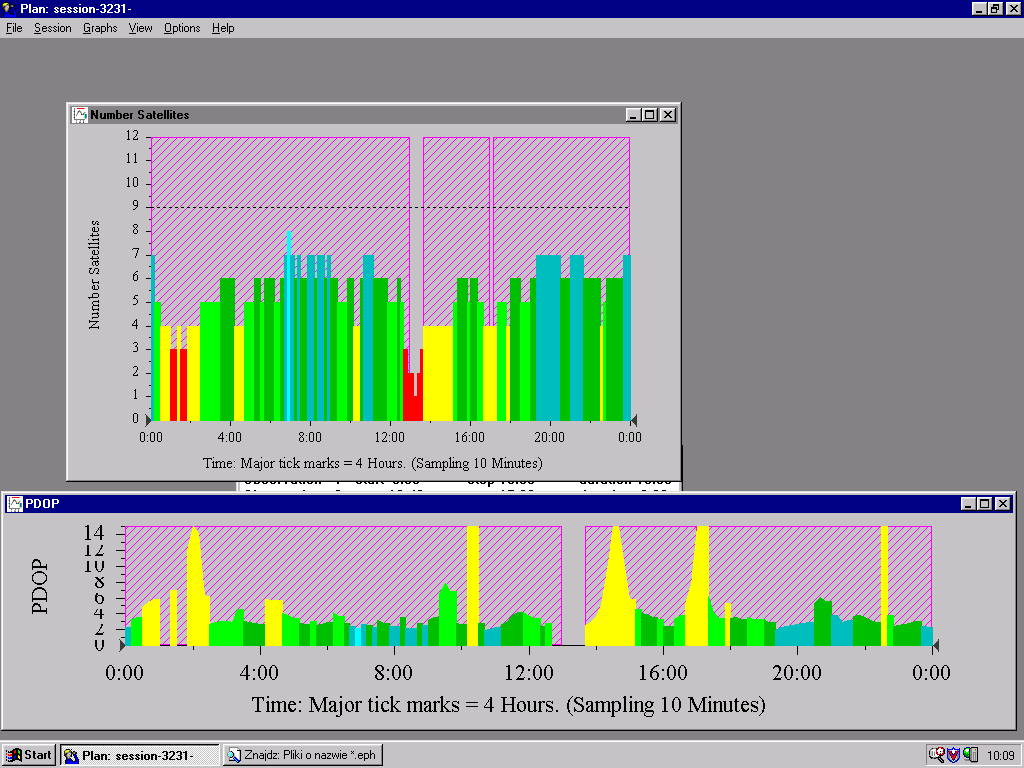The height and width of the screenshot is (768, 1024).
Task: Click the Number Satellites window graph icon
Action: pyautogui.click(x=80, y=115)
